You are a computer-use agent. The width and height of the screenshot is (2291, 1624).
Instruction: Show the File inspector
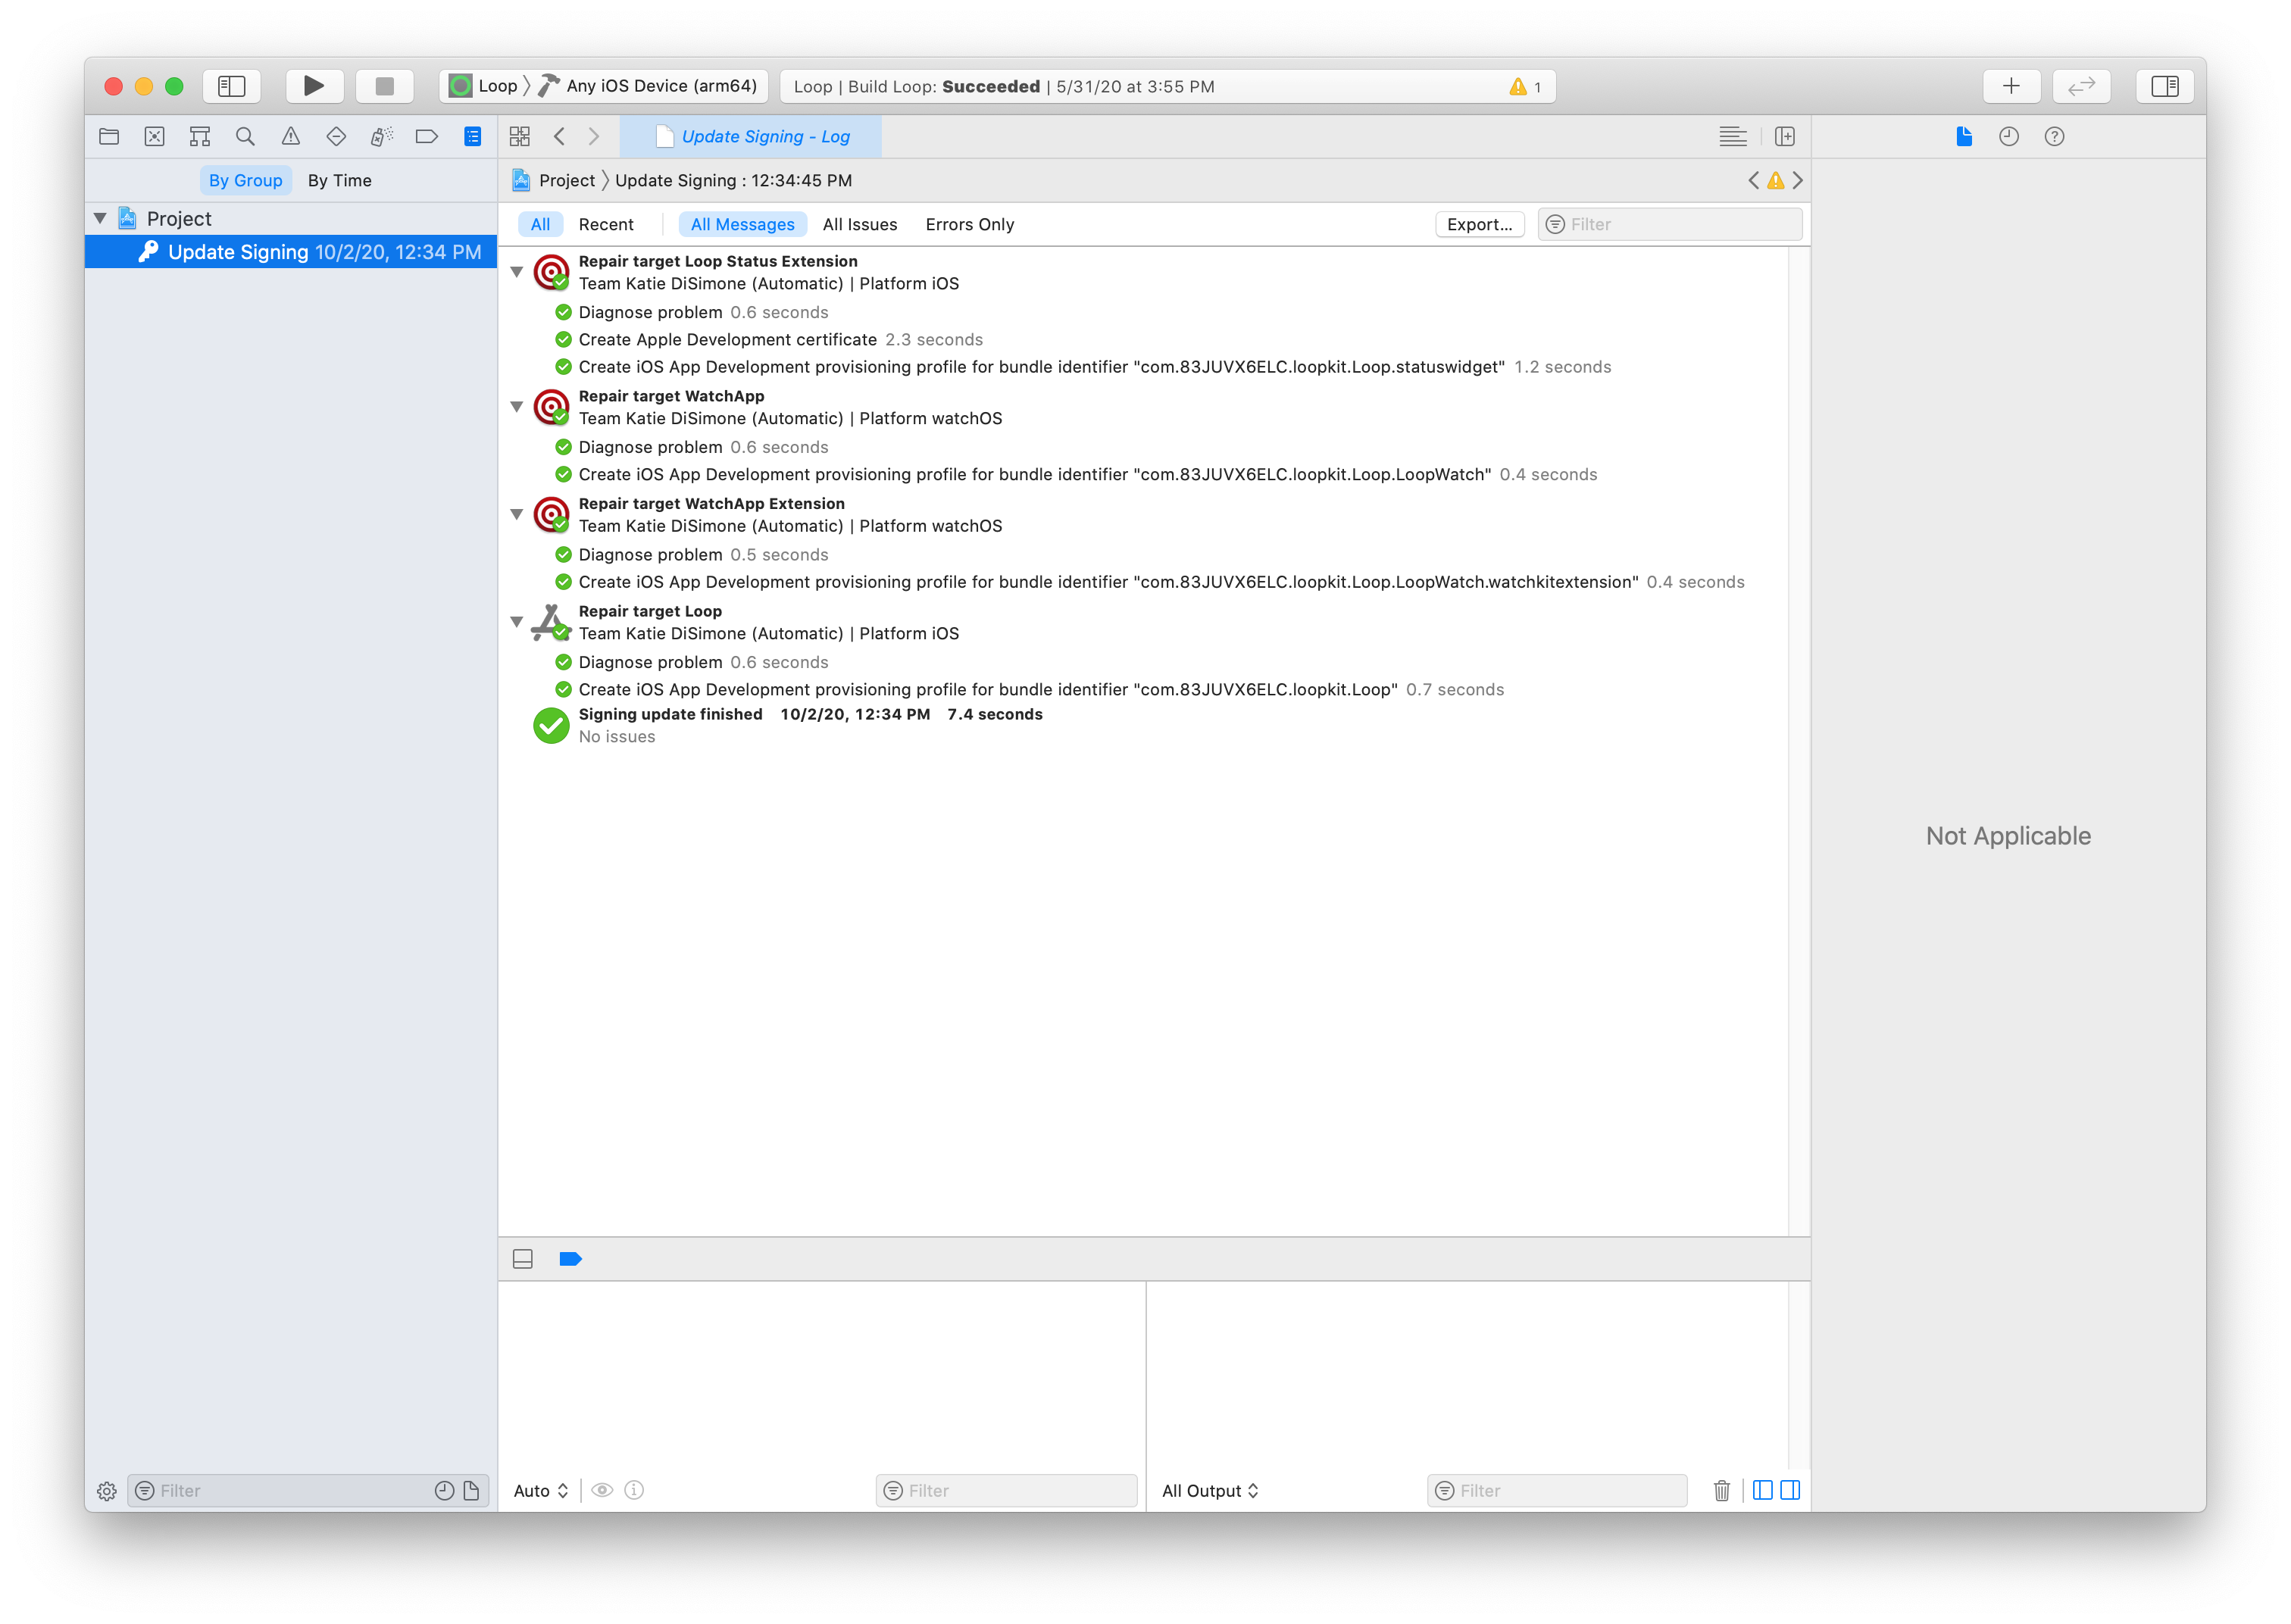click(x=1964, y=137)
